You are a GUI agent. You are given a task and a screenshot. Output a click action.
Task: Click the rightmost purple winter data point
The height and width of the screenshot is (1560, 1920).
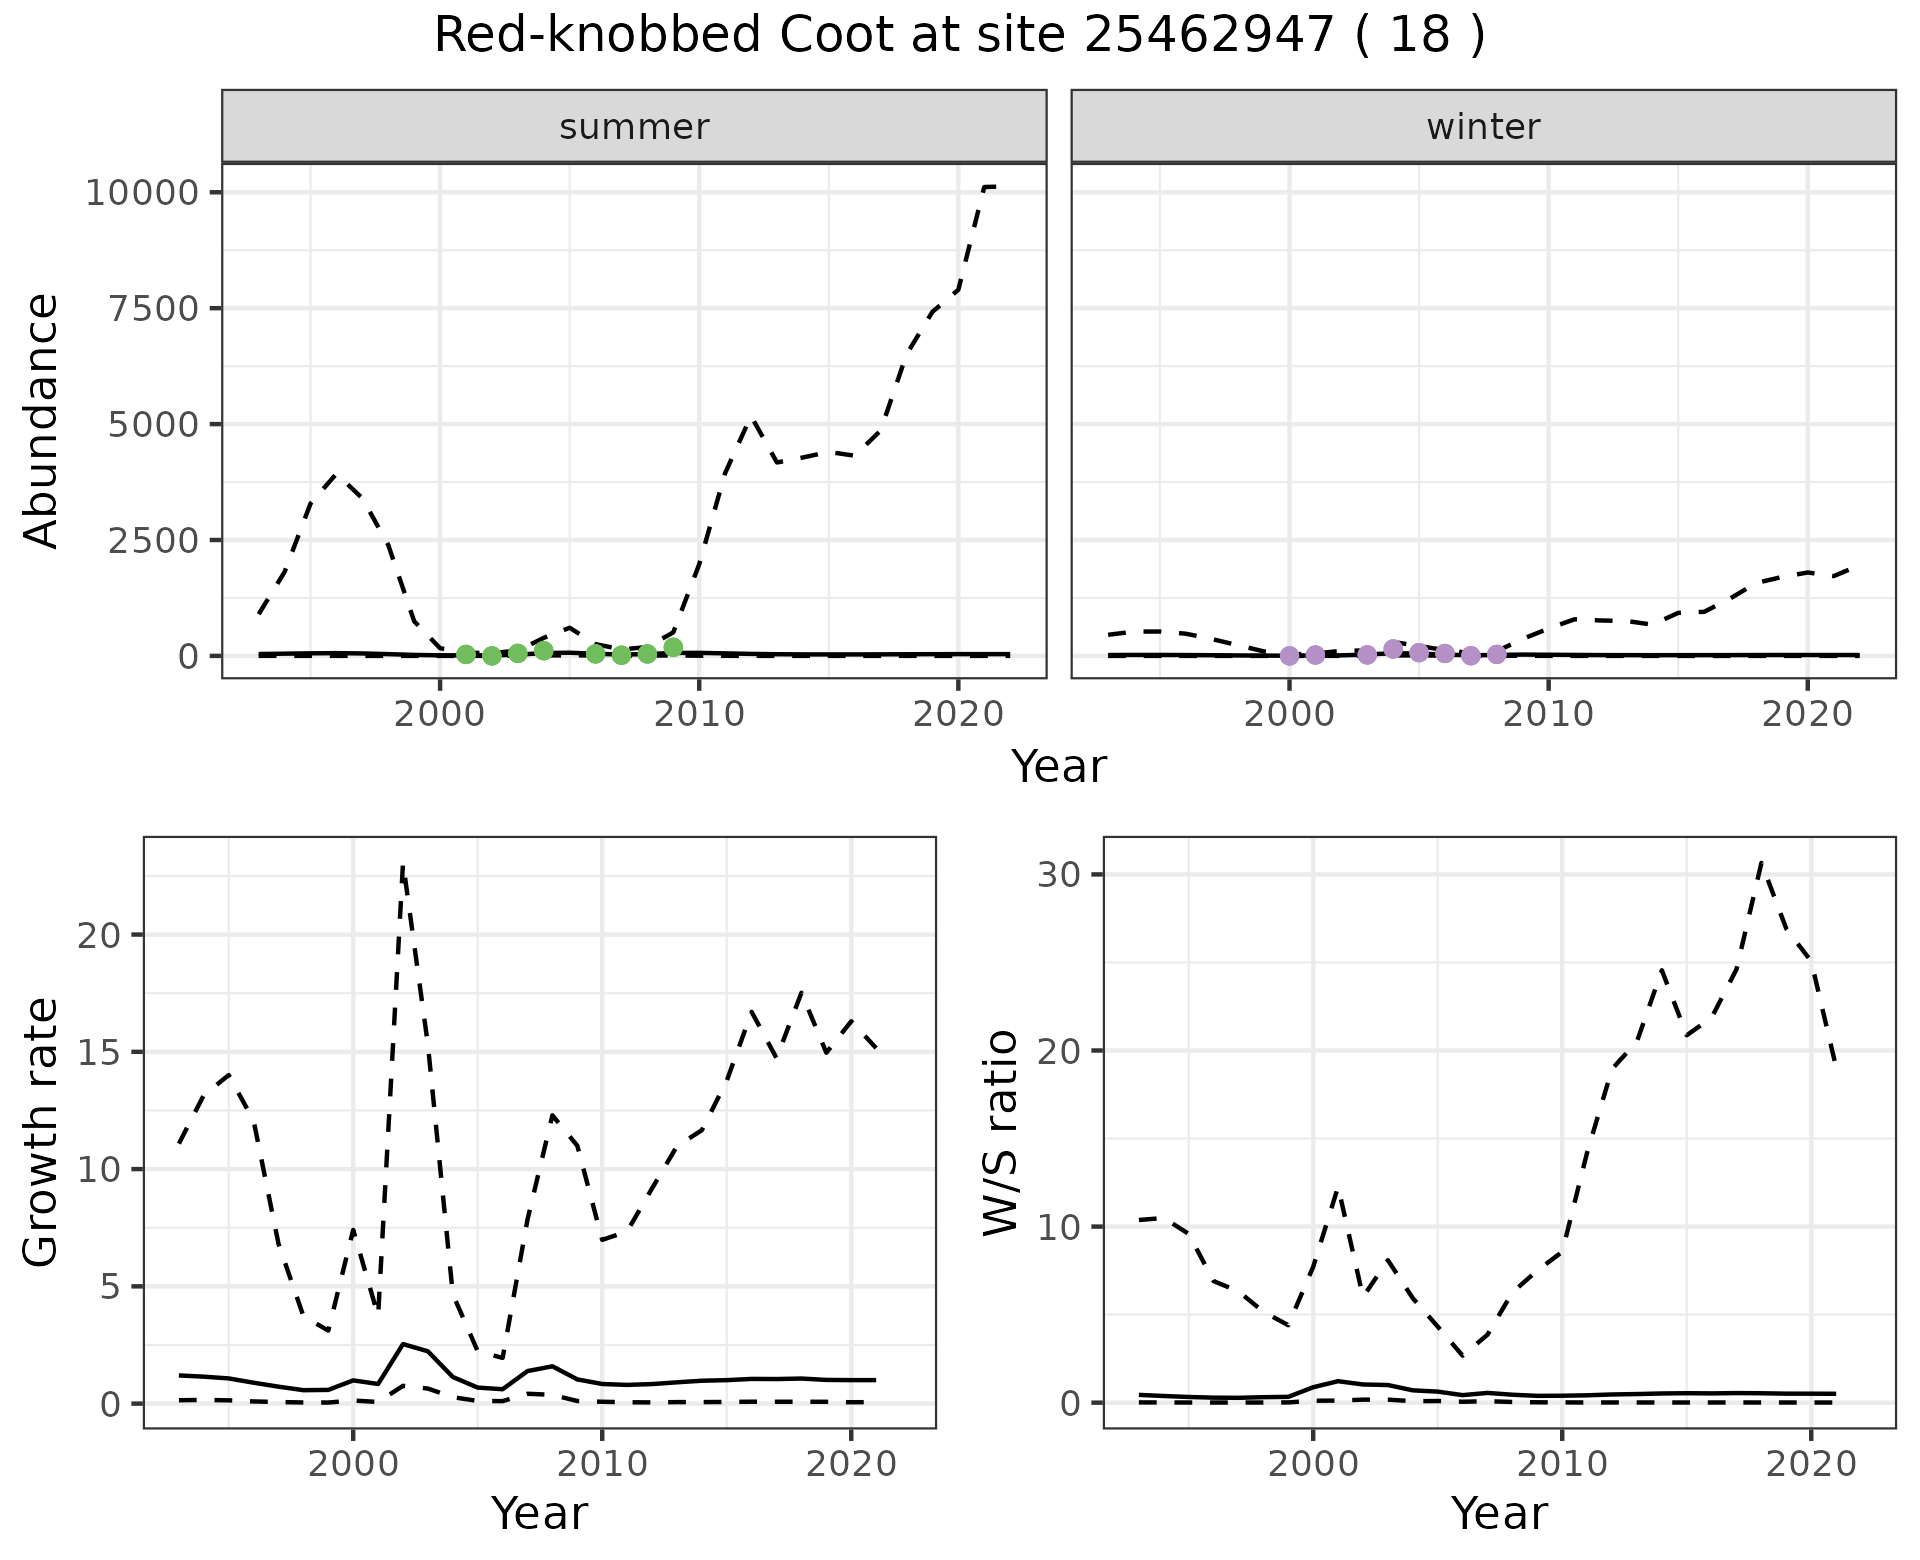tap(1496, 654)
